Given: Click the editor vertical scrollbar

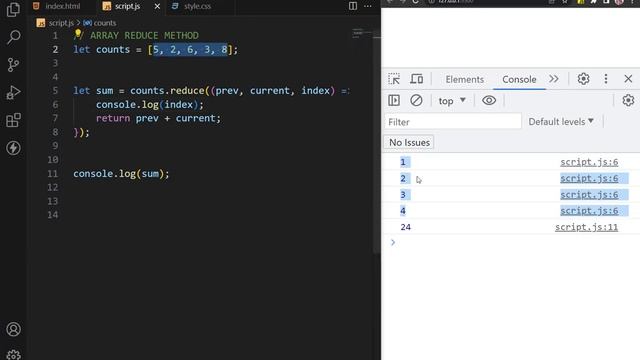Looking at the screenshot, I should pos(376,143).
